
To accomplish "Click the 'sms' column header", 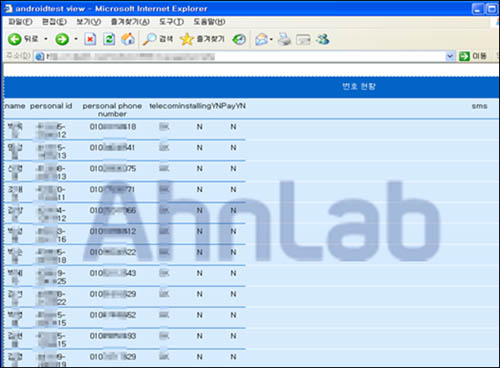I will point(479,106).
